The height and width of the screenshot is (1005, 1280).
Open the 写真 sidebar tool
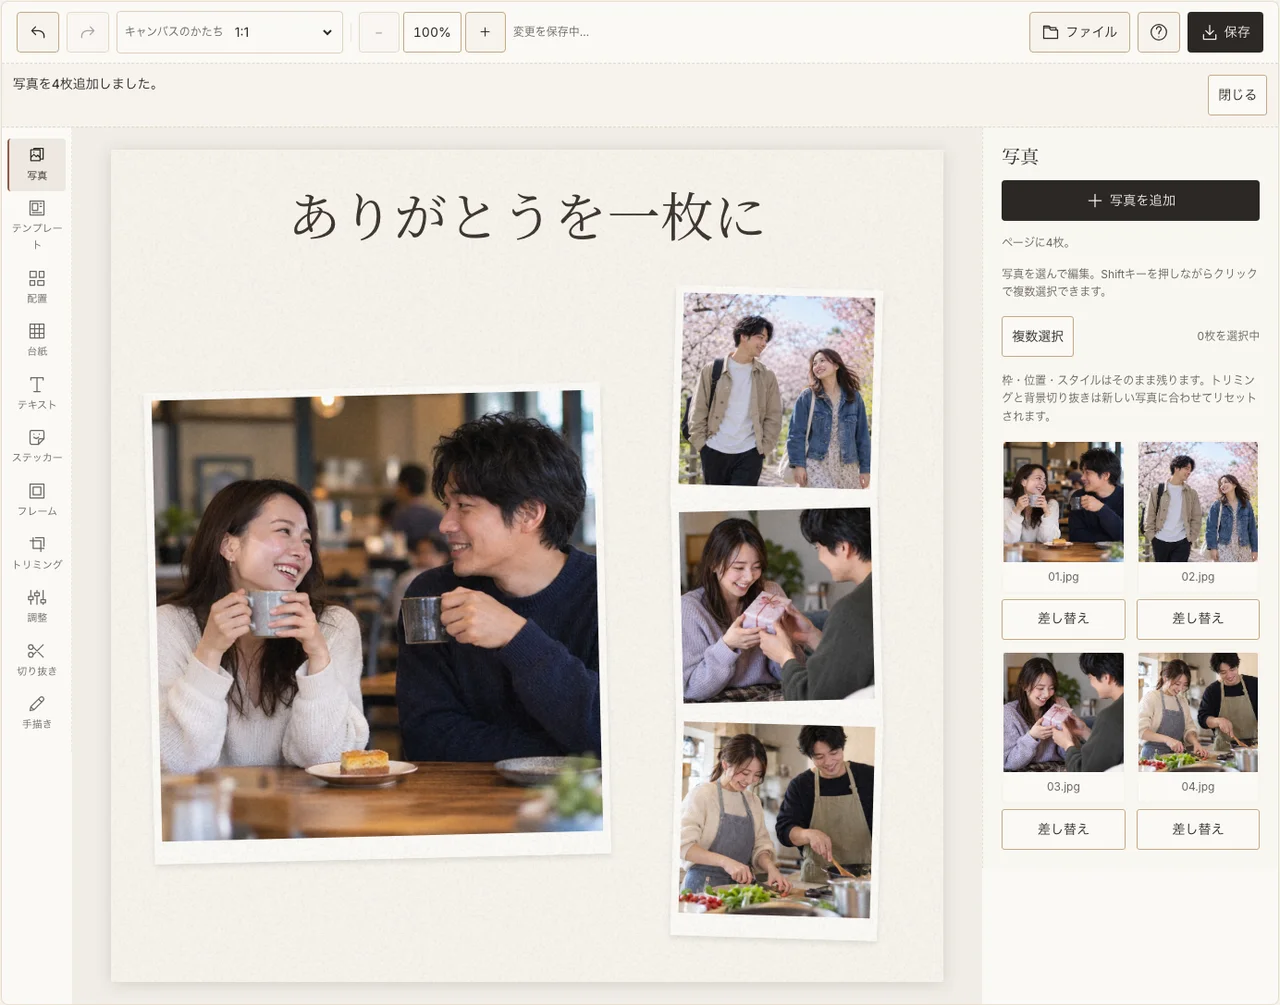37,164
